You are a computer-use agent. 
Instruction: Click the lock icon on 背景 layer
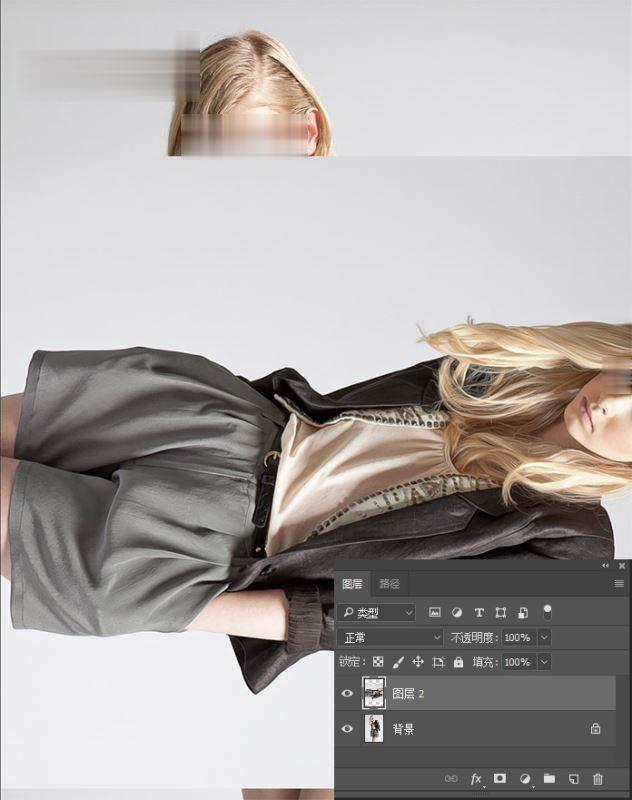point(595,729)
